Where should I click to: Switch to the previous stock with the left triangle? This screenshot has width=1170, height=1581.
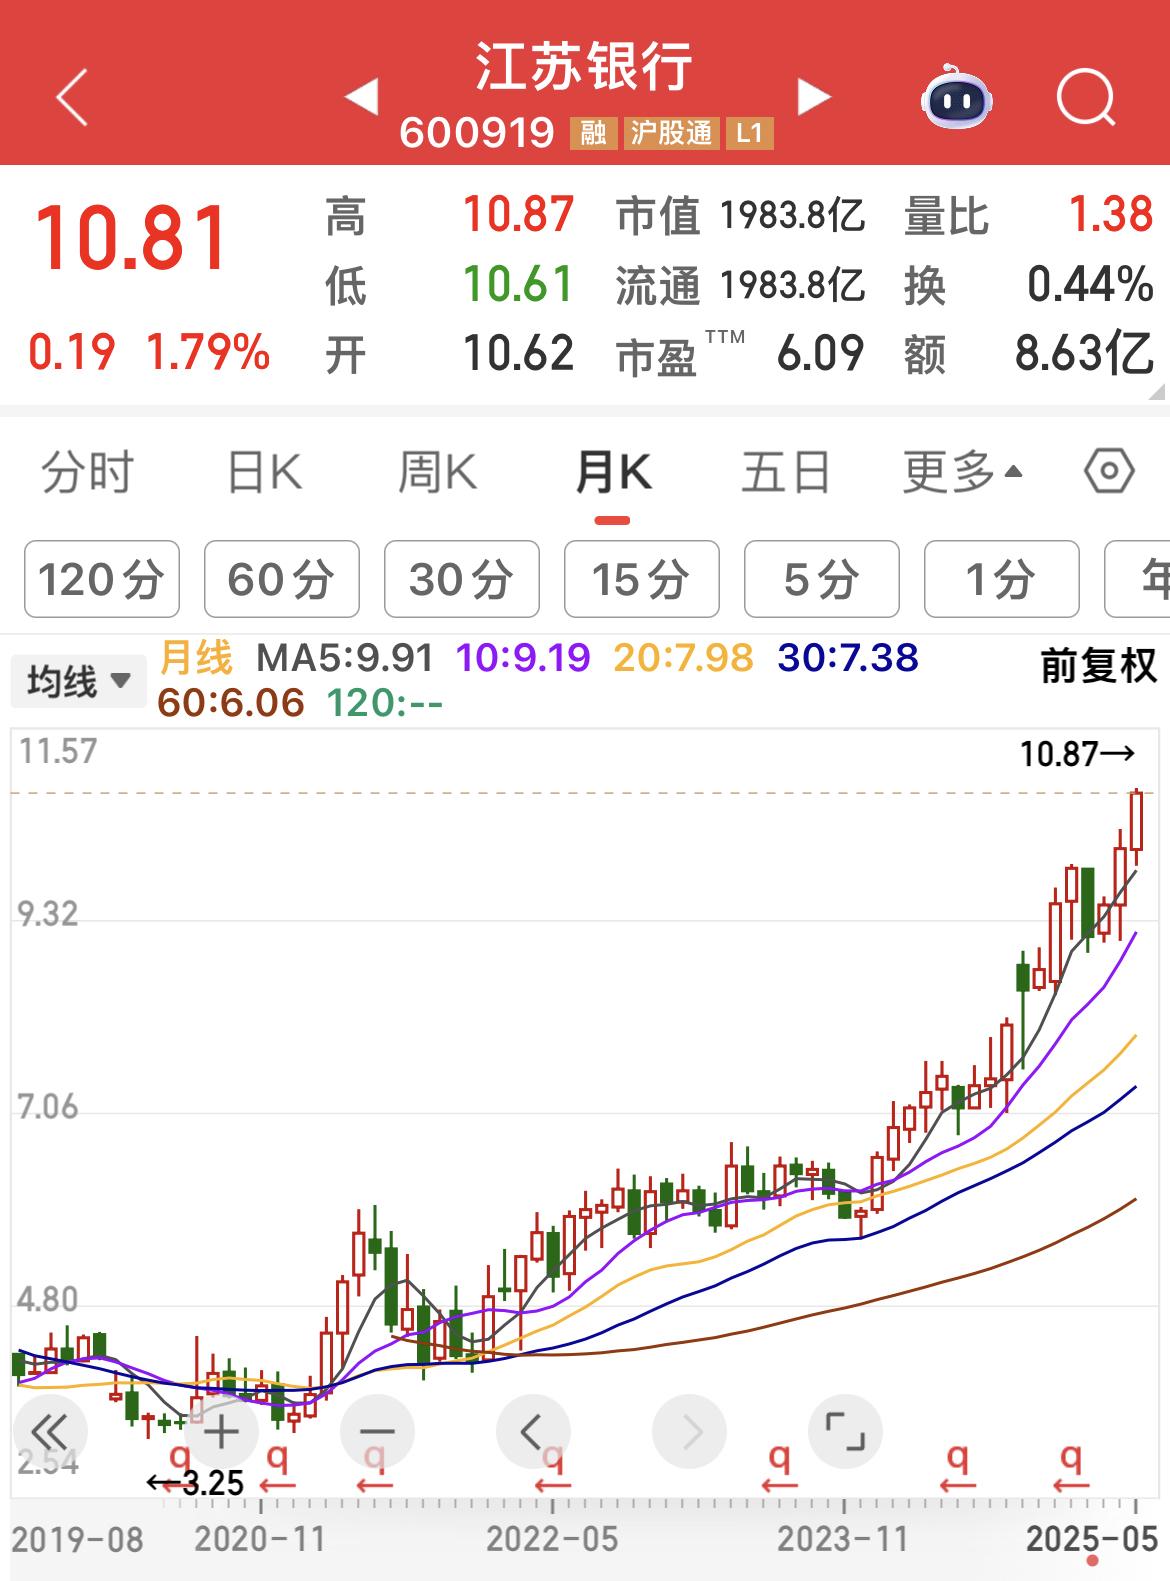(x=361, y=97)
